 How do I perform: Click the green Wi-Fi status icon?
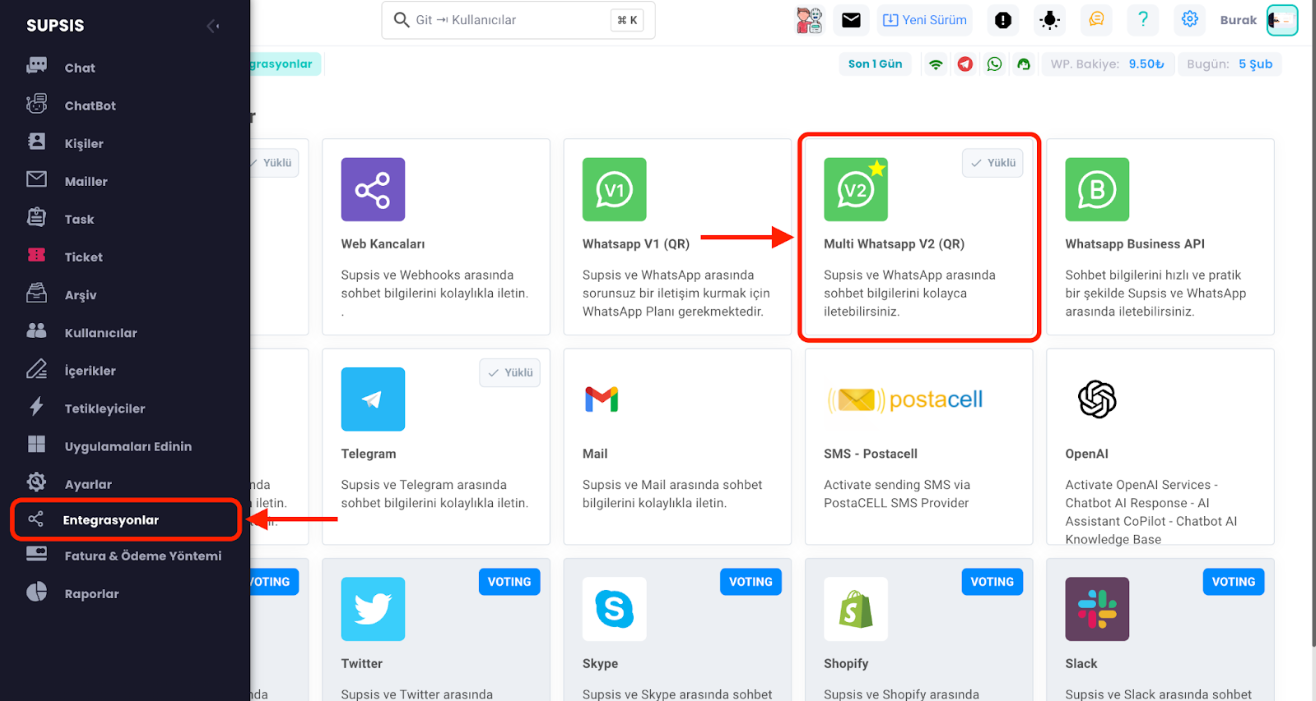tap(936, 64)
